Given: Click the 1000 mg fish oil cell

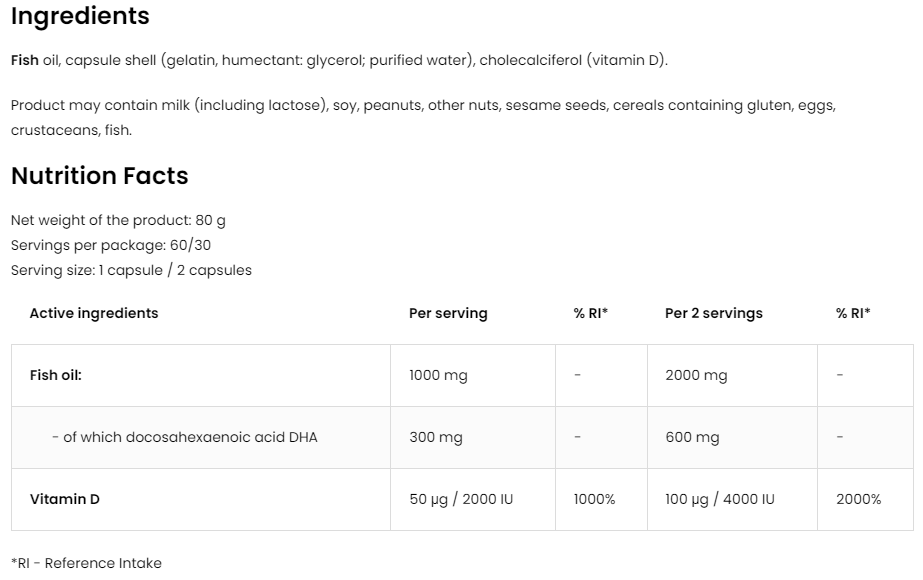Looking at the screenshot, I should click(438, 376).
